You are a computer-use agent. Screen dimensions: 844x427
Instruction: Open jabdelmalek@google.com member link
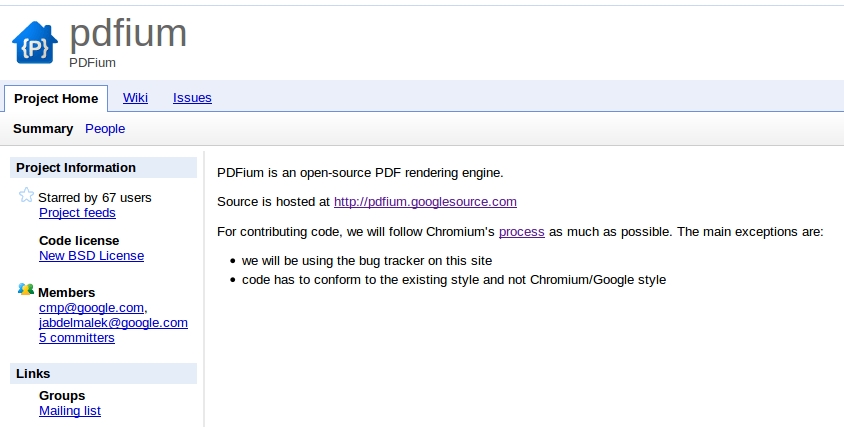pyautogui.click(x=114, y=323)
